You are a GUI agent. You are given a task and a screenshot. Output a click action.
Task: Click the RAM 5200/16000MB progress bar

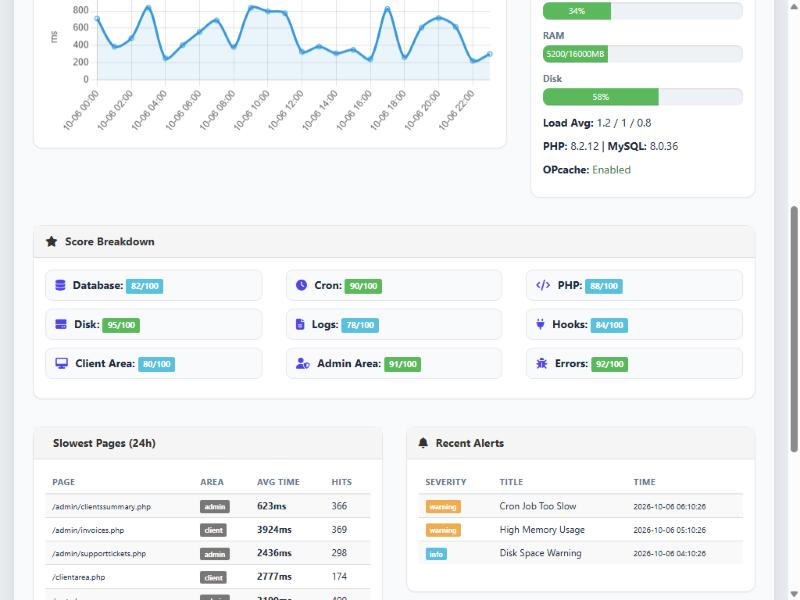643,54
